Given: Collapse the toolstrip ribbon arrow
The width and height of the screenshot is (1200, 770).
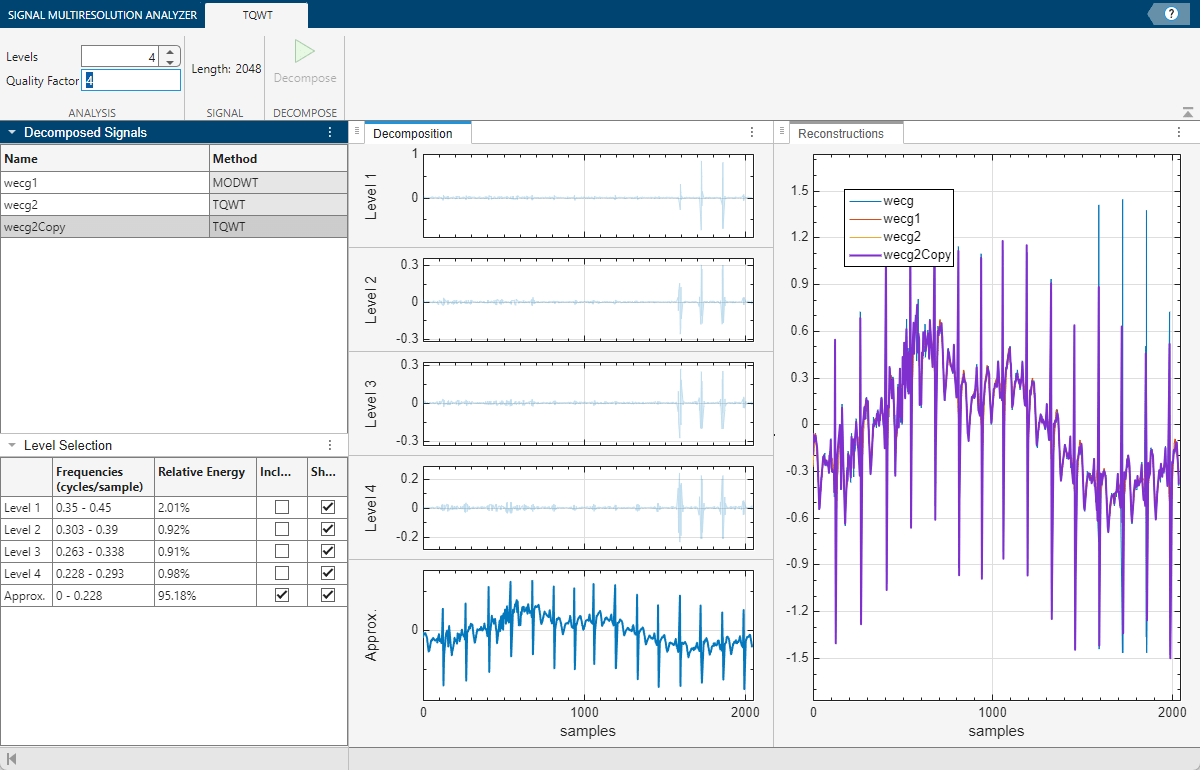Looking at the screenshot, I should click(x=1187, y=112).
